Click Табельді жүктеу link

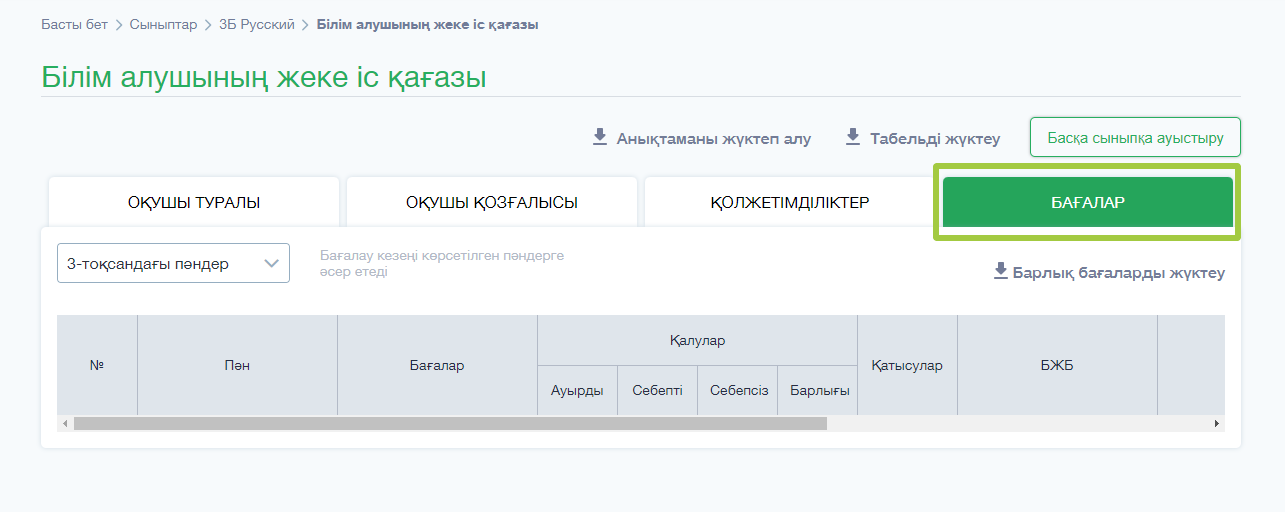(x=935, y=139)
